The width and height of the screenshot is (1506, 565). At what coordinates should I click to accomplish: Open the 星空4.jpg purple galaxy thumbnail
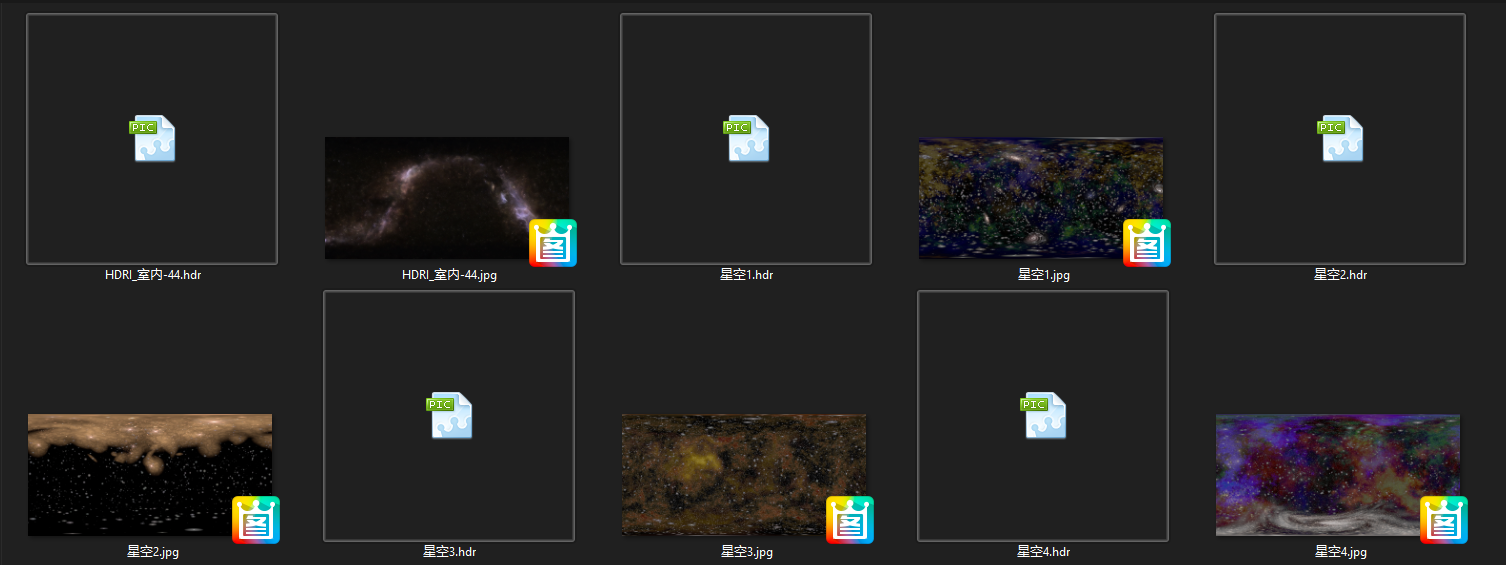point(1338,475)
